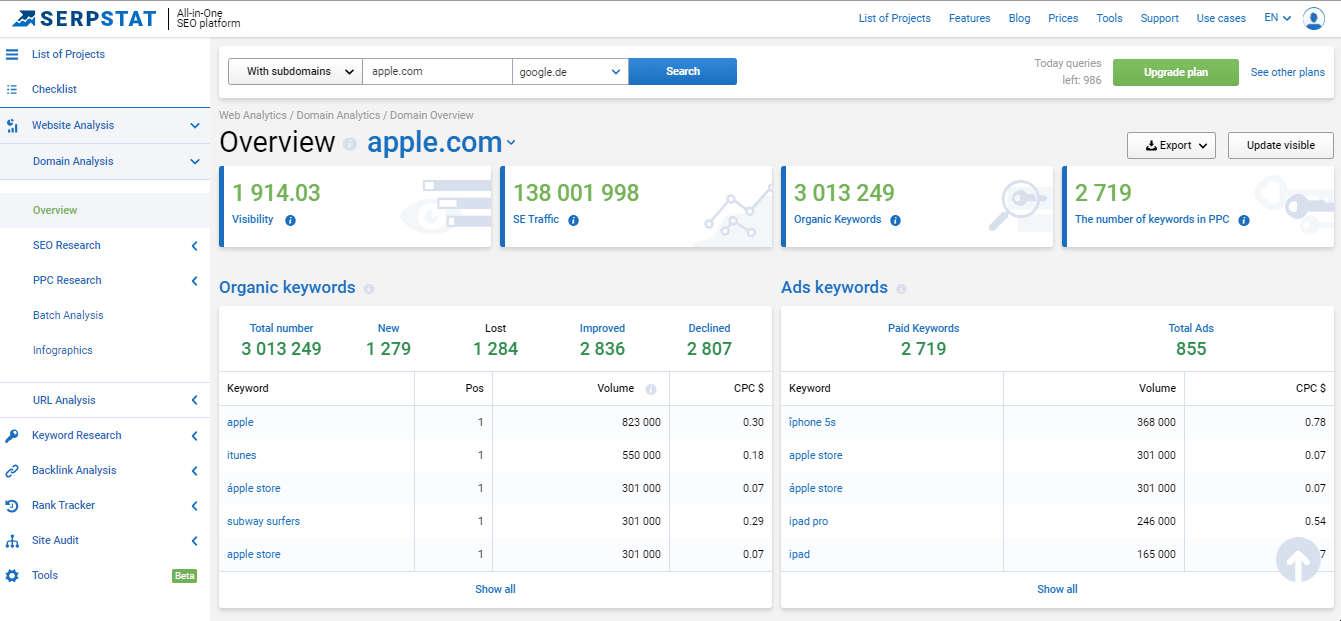The image size is (1341, 621).
Task: Click Show all under Ads keywords
Action: [x=1057, y=589]
